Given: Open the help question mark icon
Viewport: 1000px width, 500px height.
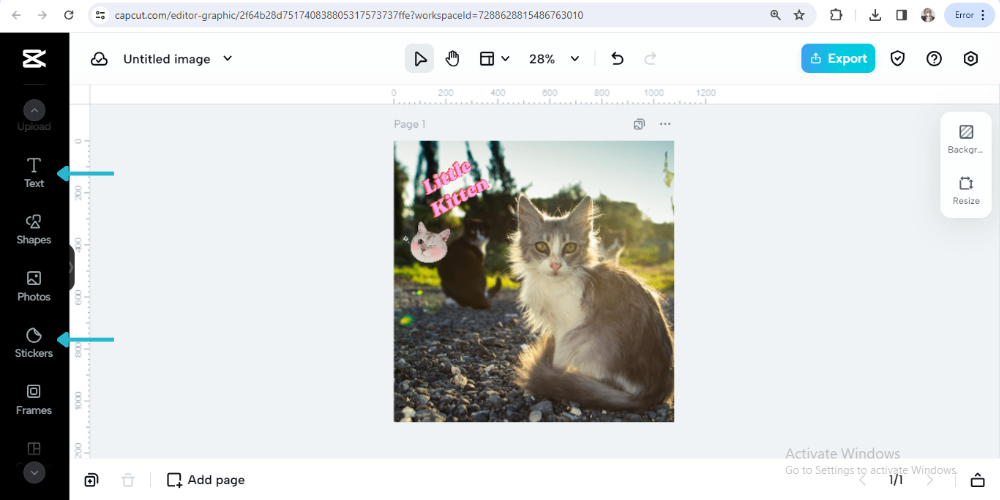Looking at the screenshot, I should coord(934,59).
